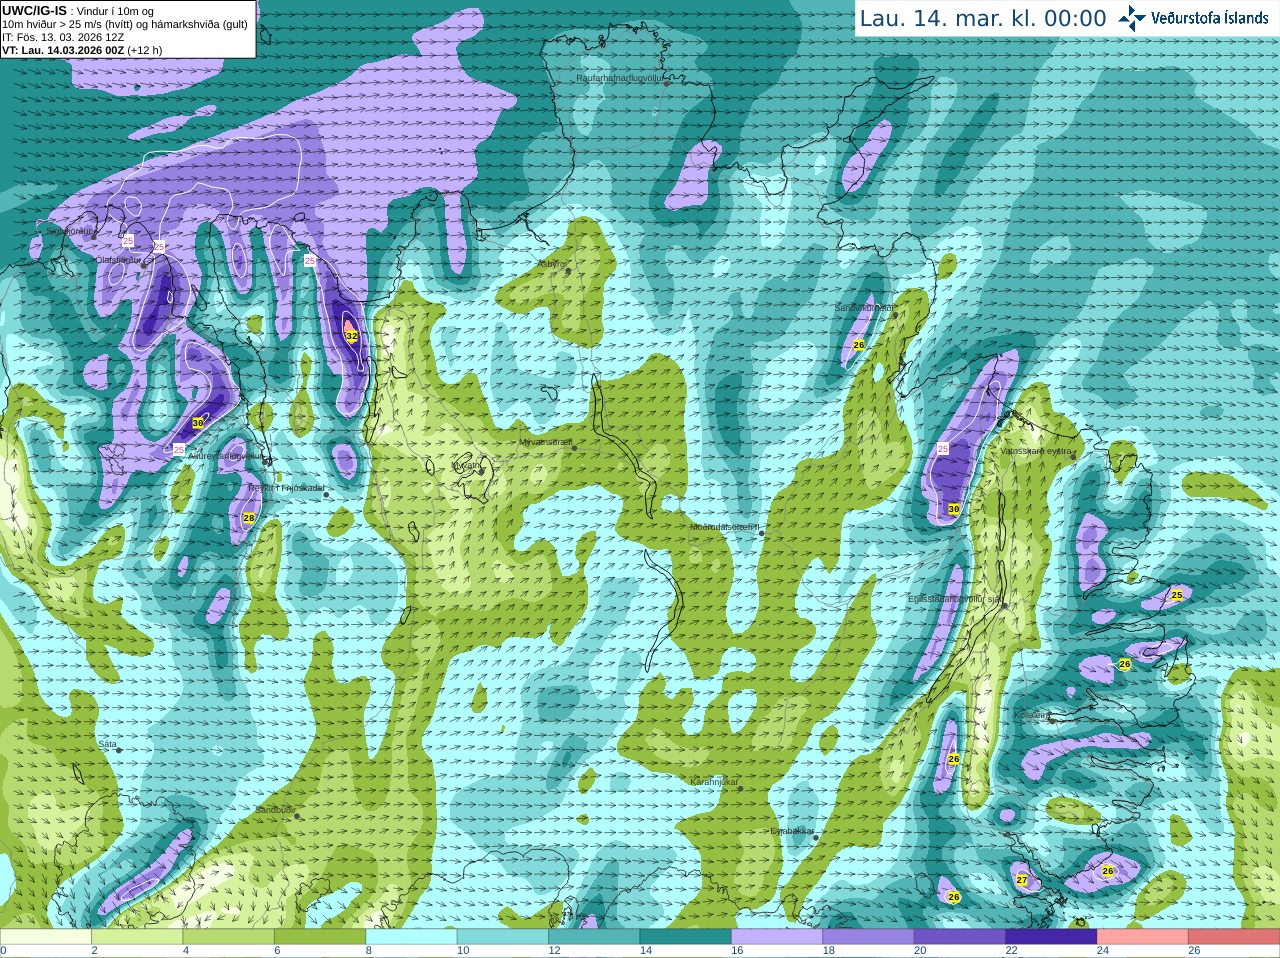Viewport: 1280px width, 958px height.
Task: Click the yellow 28 peak gust marker
Action: [x=249, y=518]
